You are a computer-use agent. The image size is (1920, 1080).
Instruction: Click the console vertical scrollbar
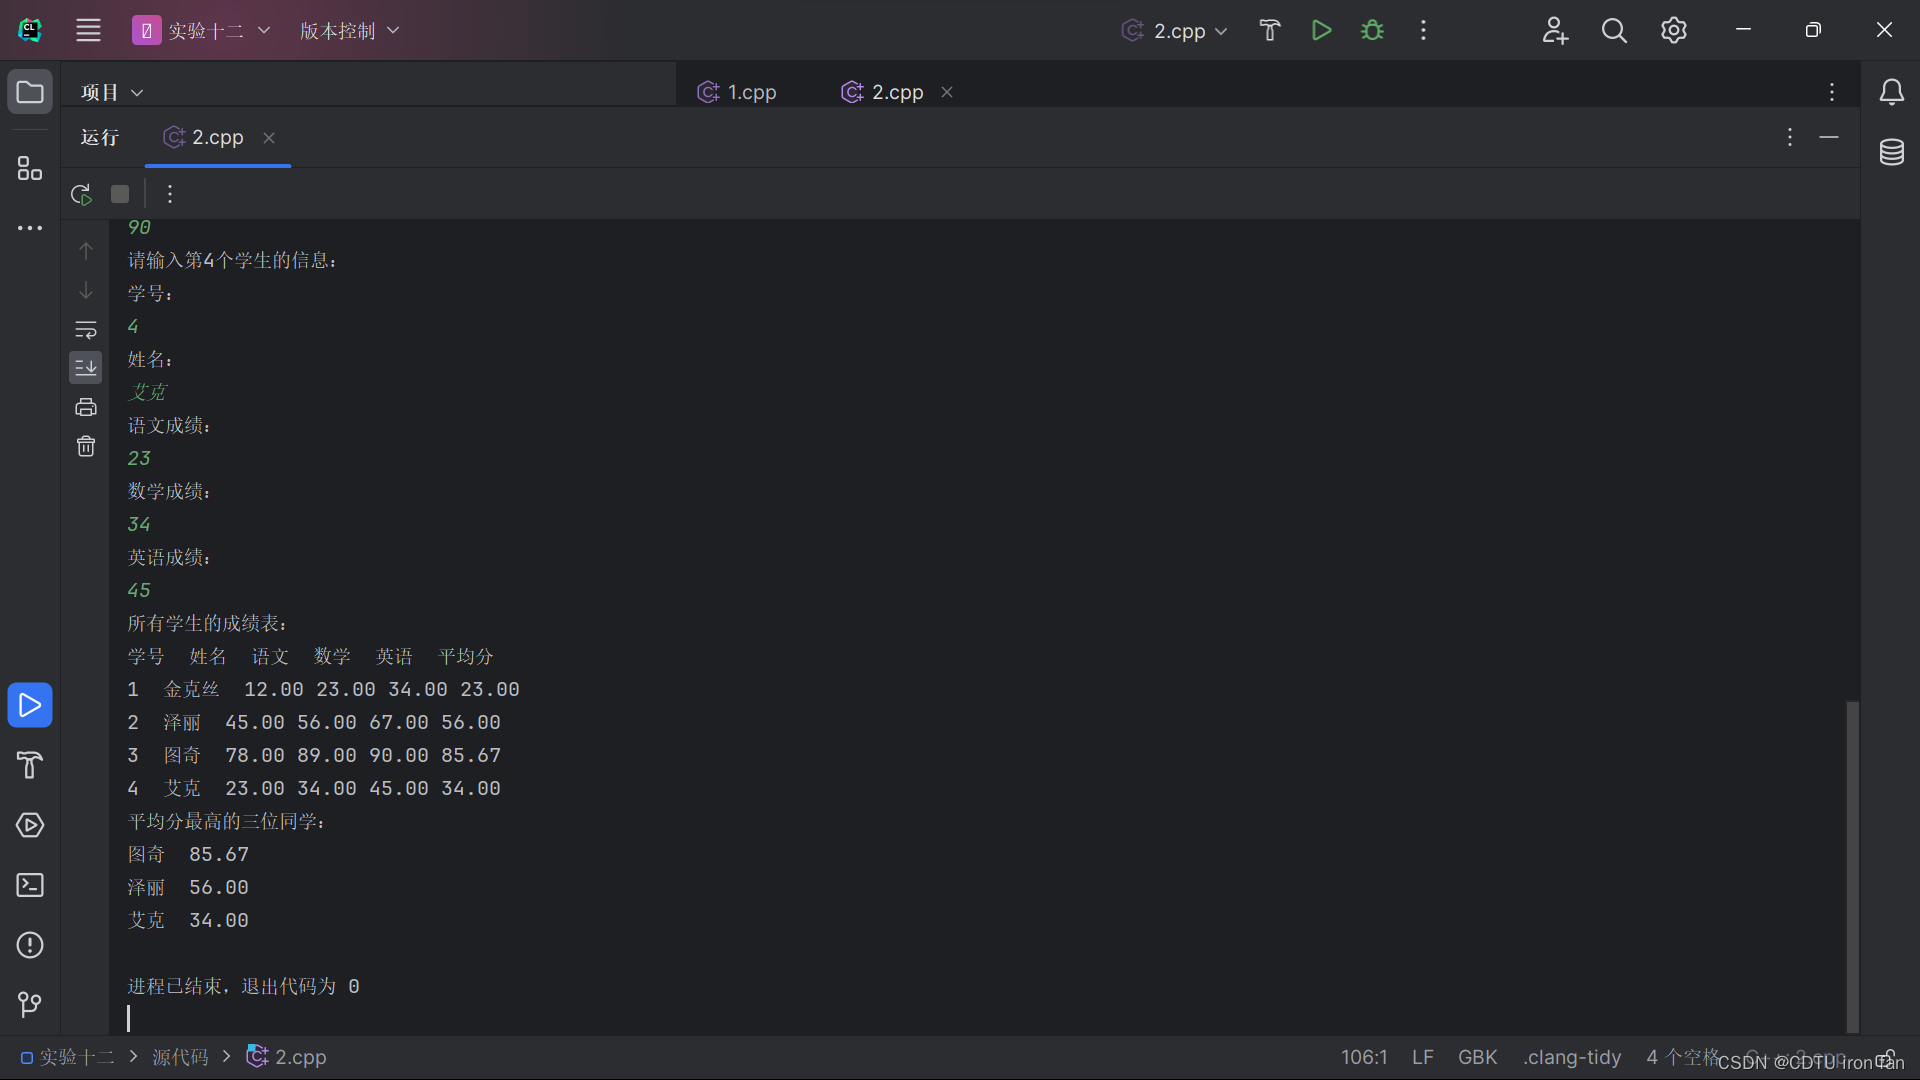tap(1852, 865)
